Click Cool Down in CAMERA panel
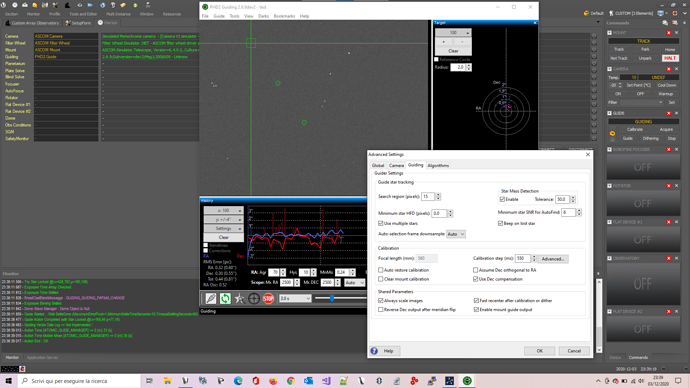This screenshot has width=690, height=388. 666,85
